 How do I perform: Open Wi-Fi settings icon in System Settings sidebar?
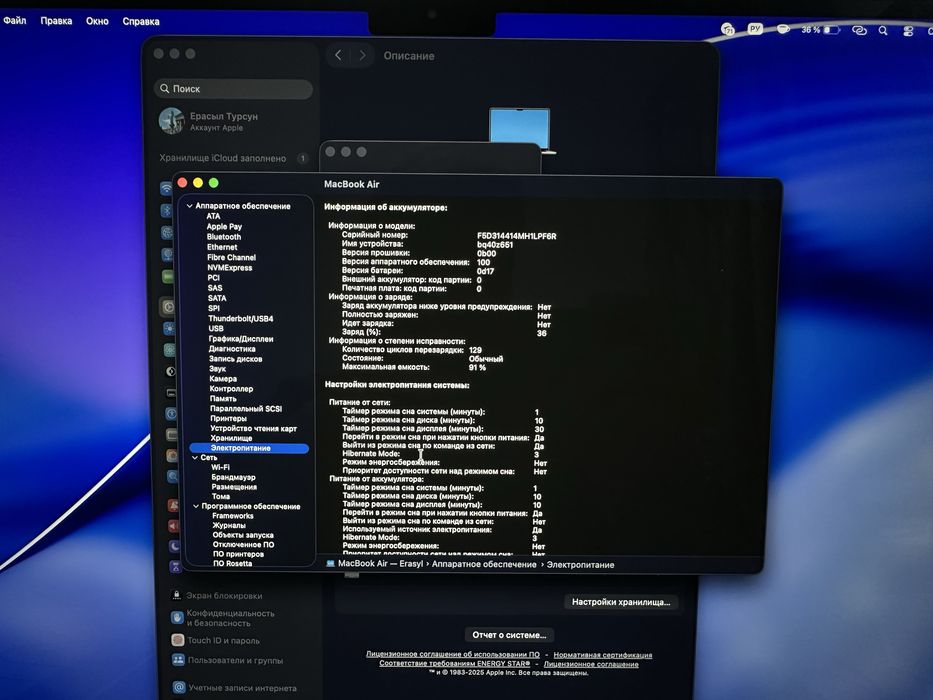click(166, 189)
